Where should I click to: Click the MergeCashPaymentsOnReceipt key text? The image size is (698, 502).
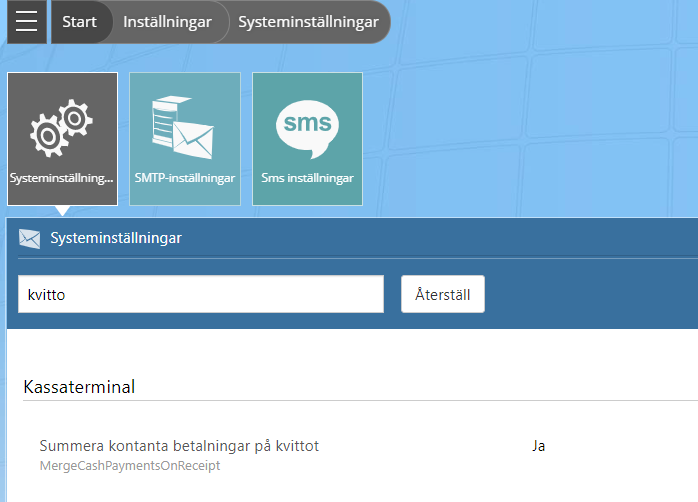pyautogui.click(x=130, y=466)
